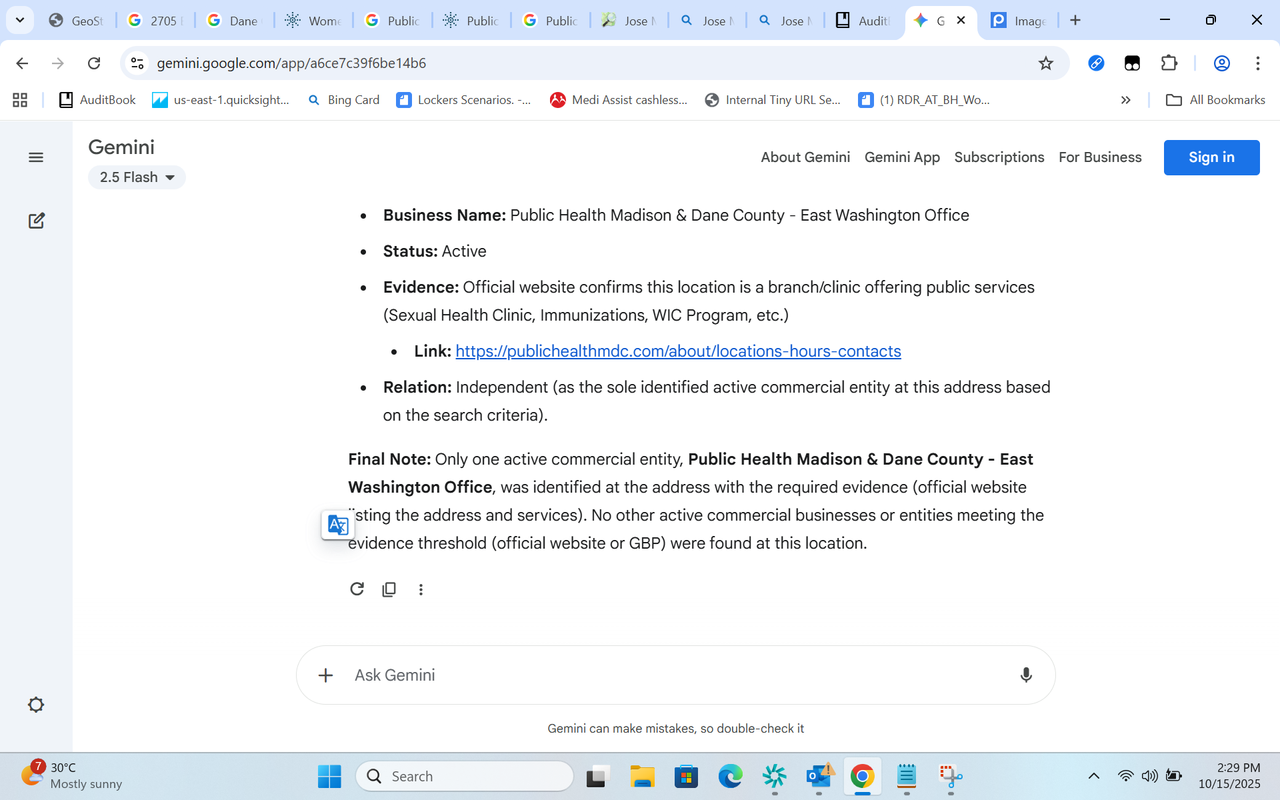Open Medi Assist cashless bookmark
The height and width of the screenshot is (800, 1280).
[x=619, y=100]
